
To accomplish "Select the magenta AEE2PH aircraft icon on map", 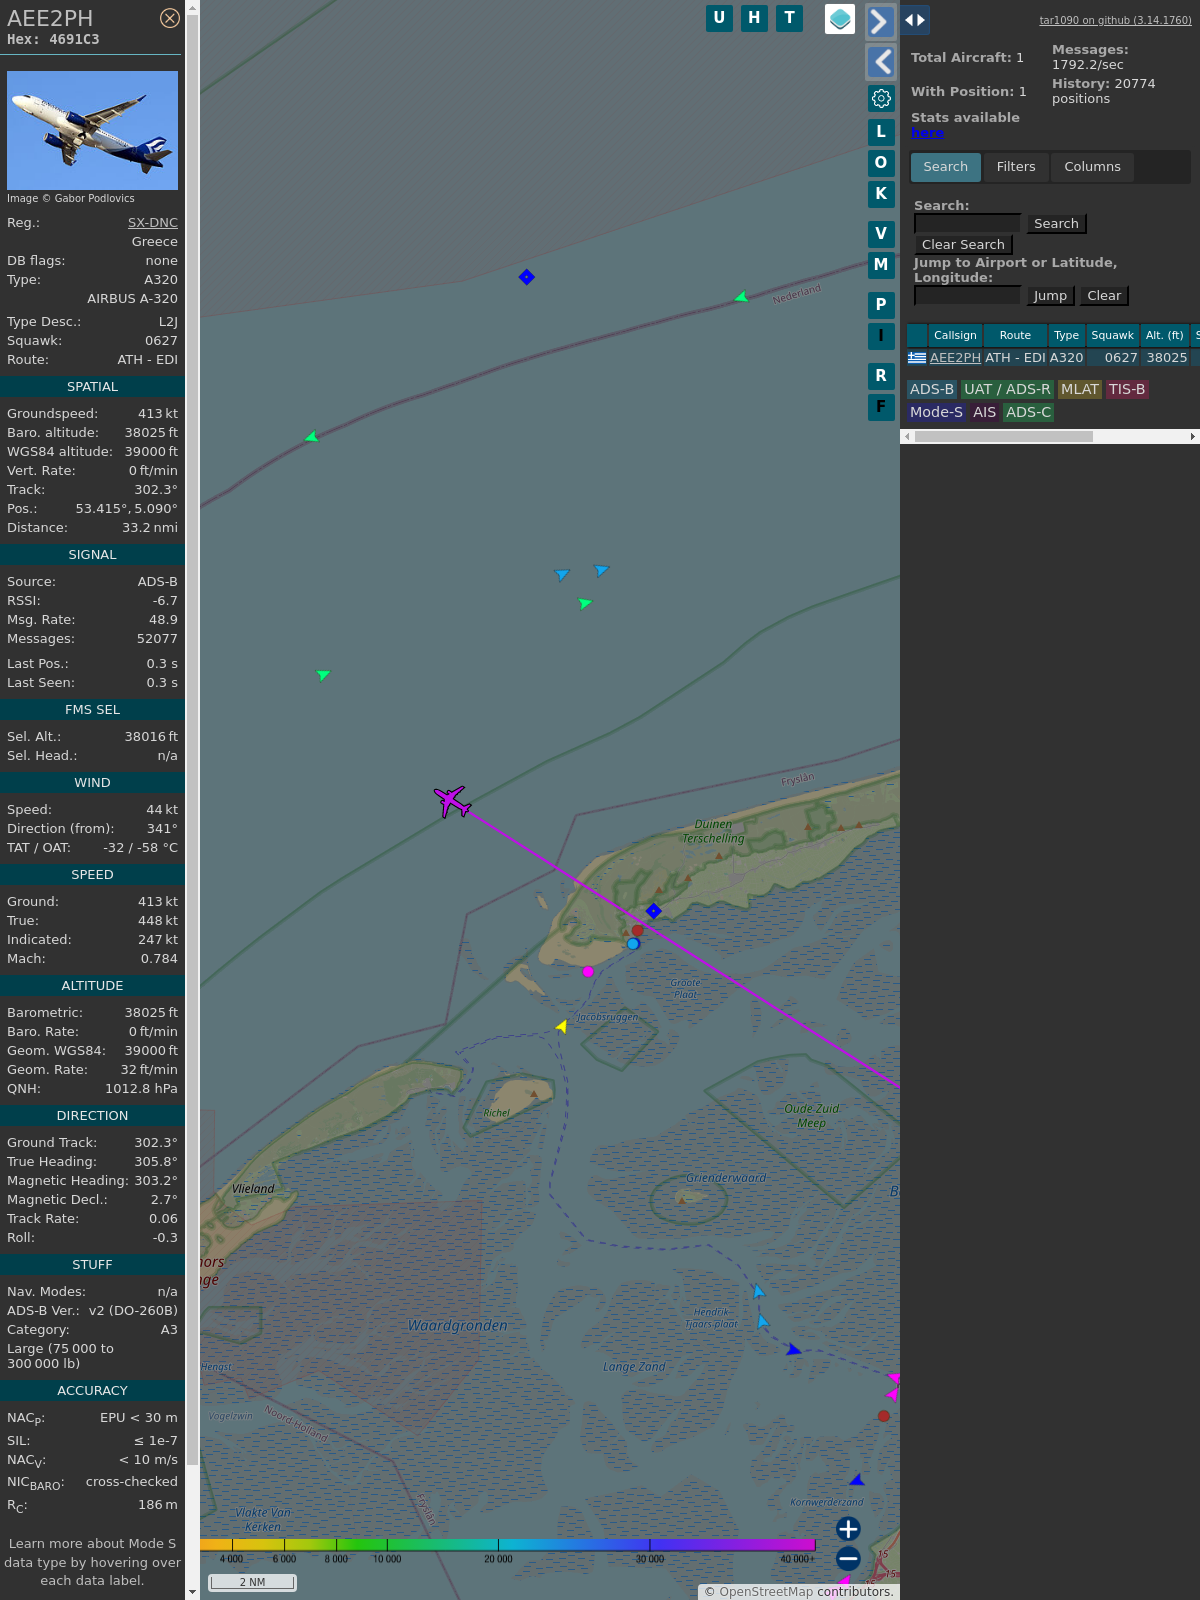I will 452,801.
